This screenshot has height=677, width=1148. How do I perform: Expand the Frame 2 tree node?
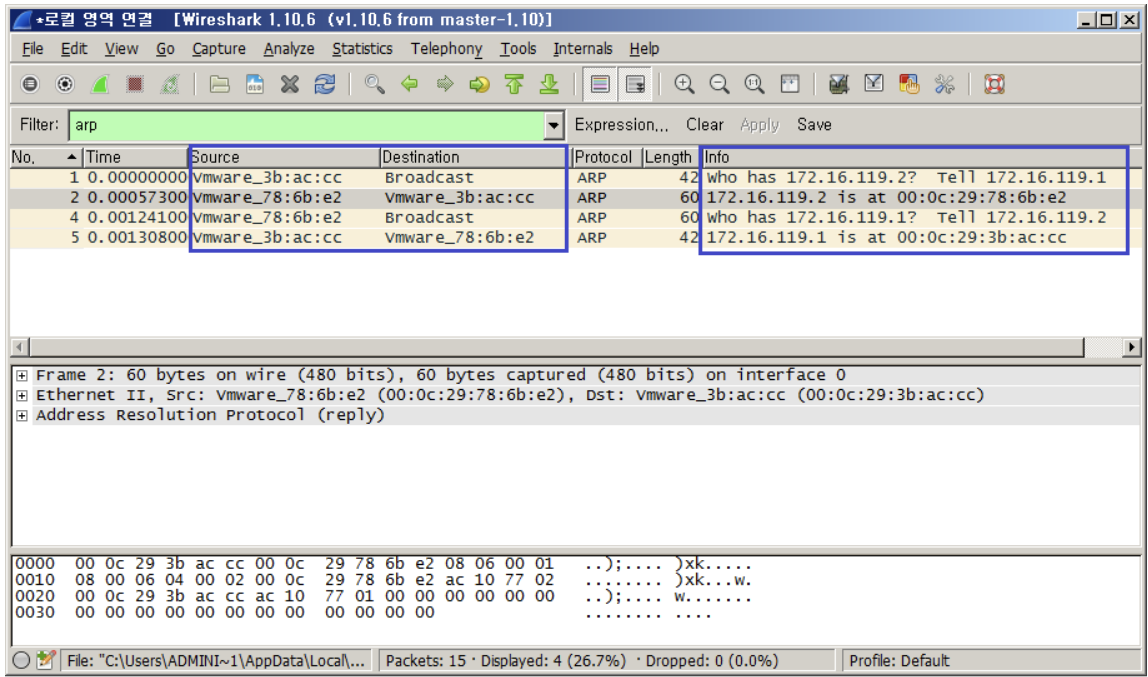[x=22, y=375]
